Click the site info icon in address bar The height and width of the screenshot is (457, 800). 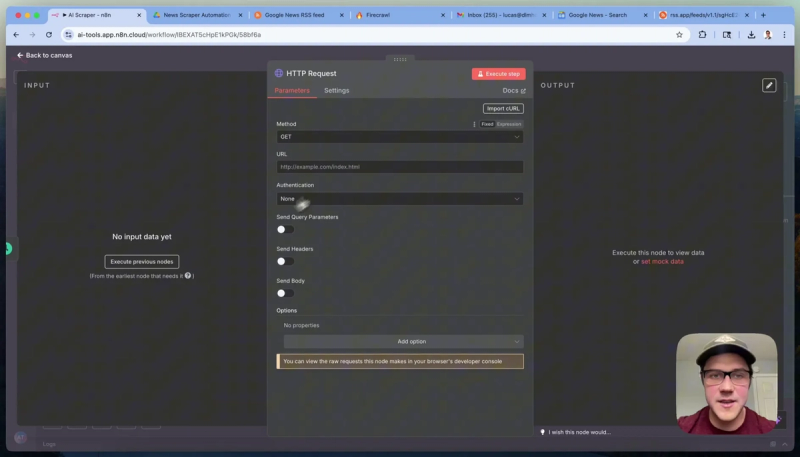click(68, 35)
